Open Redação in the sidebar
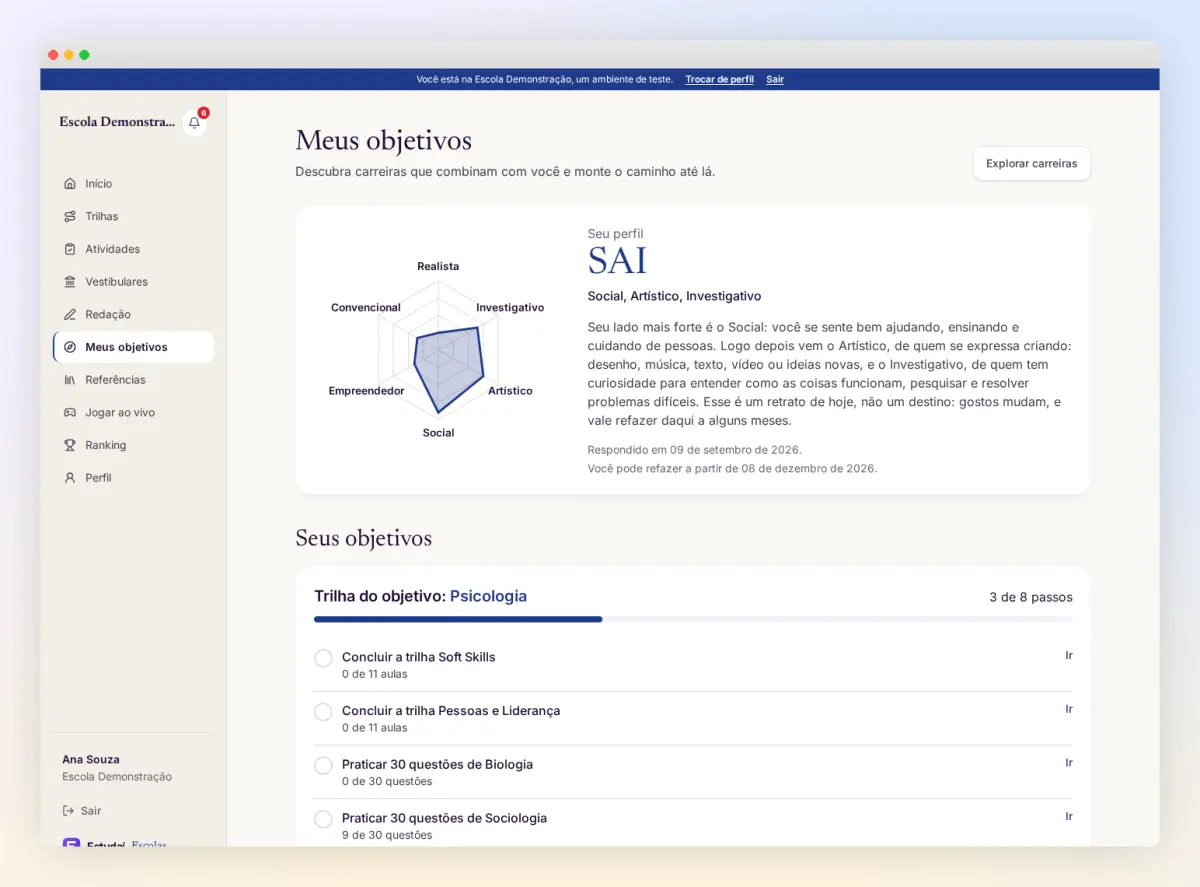Image resolution: width=1200 pixels, height=887 pixels. click(x=133, y=314)
